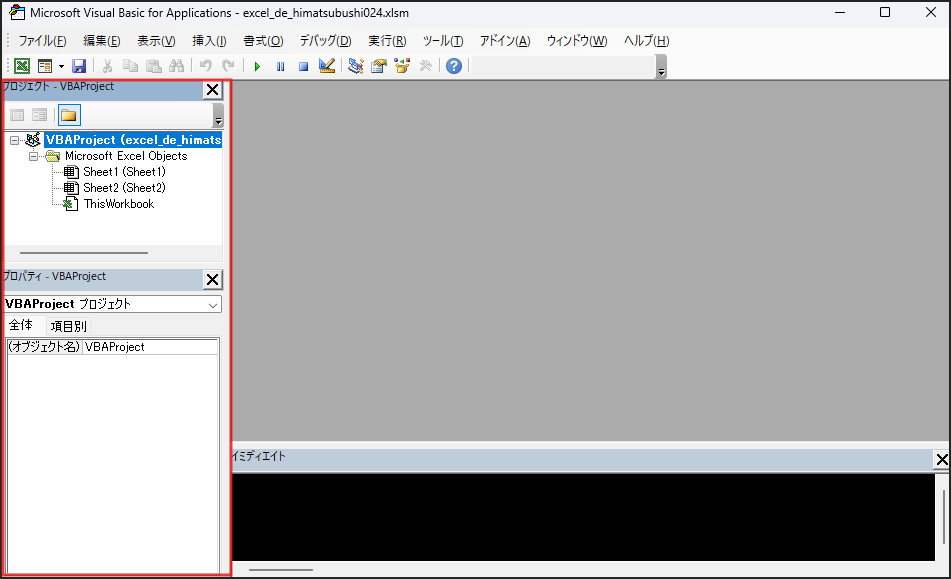Open the アドイン(A) menu

505,41
